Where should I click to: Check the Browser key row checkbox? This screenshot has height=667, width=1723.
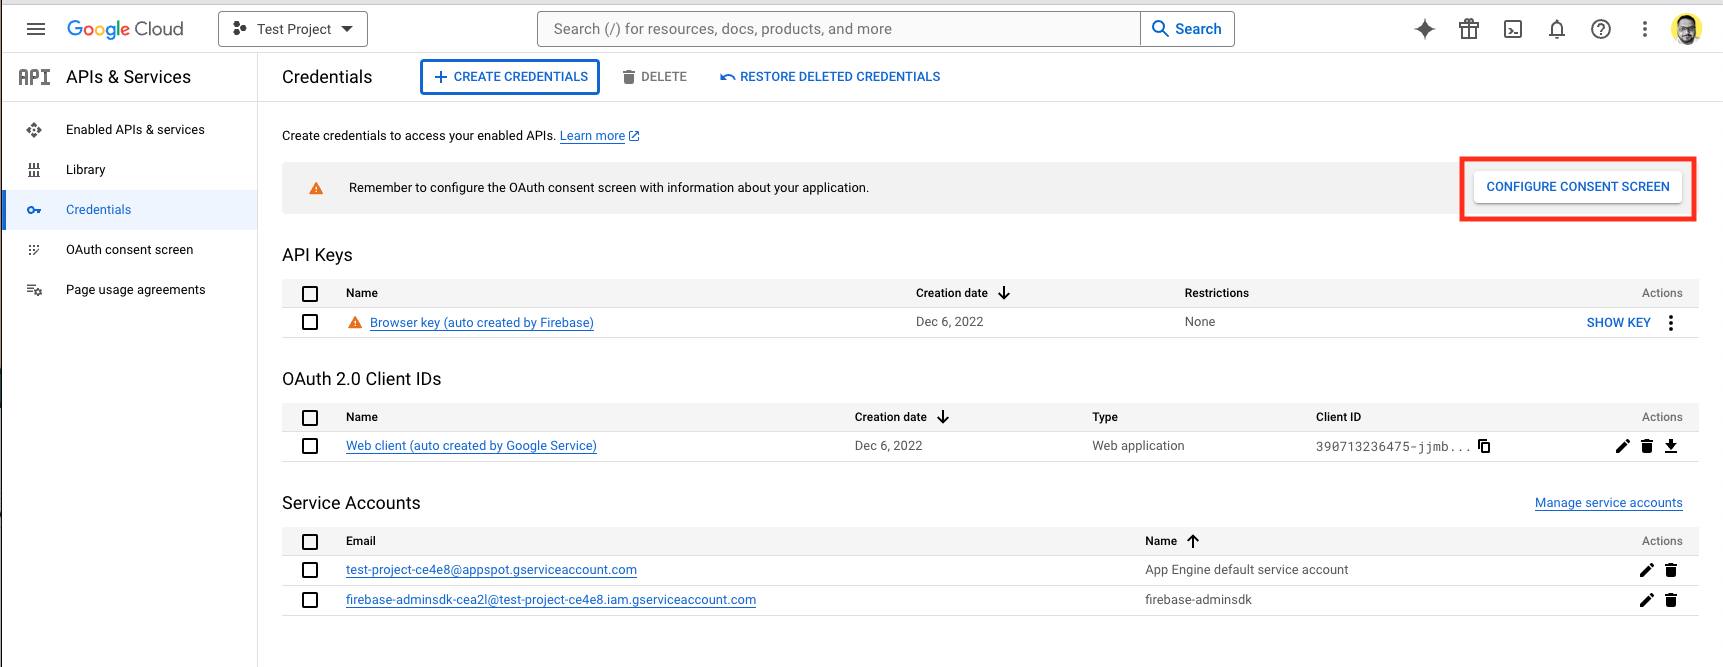[310, 322]
